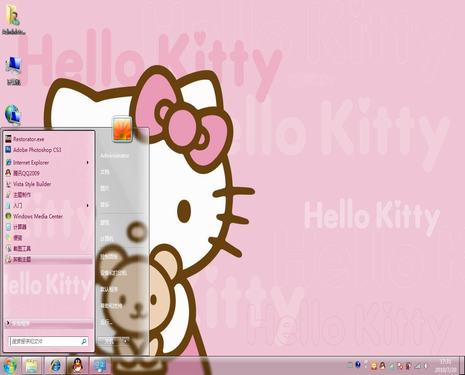The height and width of the screenshot is (375, 465).
Task: Focus the Start menu search box
Action: pyautogui.click(x=48, y=341)
